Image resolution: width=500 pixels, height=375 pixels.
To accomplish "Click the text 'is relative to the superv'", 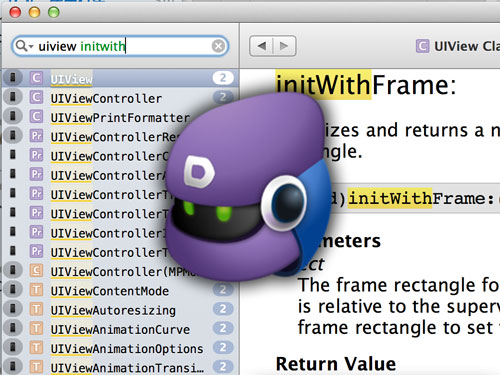I will click(x=399, y=307).
